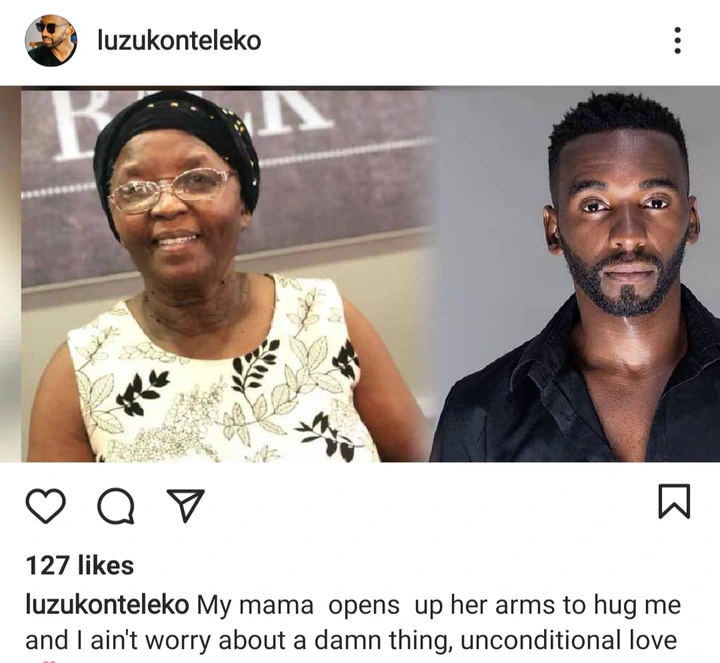
Task: Tap luzukonteleko username in the caption
Action: click(x=107, y=605)
